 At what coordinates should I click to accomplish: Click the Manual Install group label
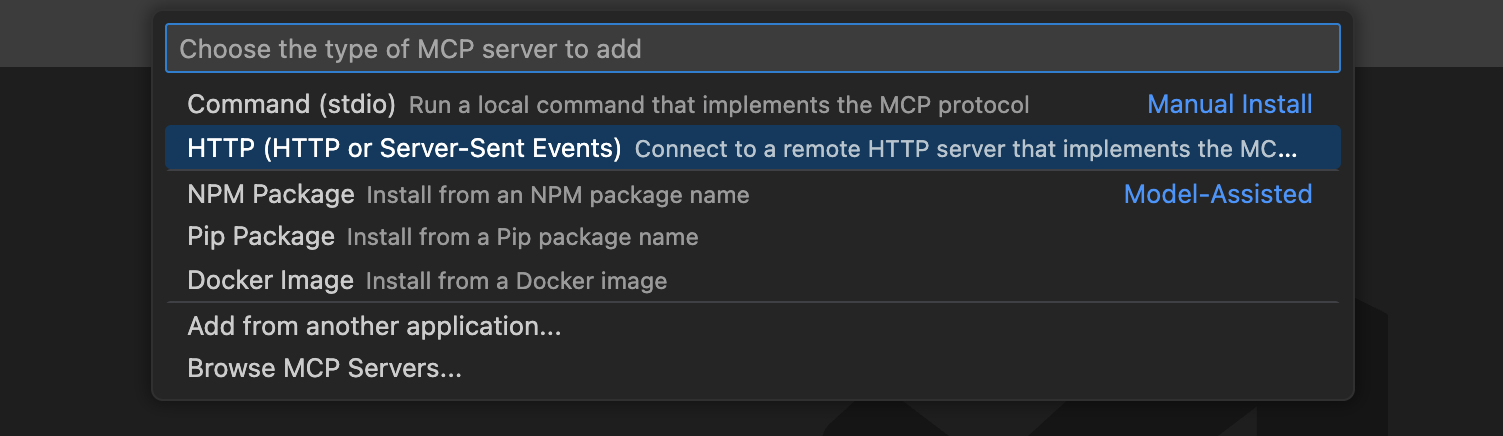1229,105
